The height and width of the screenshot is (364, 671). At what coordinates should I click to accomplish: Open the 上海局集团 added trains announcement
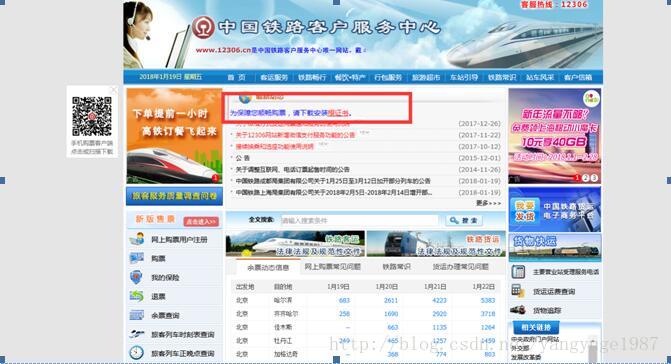334,192
